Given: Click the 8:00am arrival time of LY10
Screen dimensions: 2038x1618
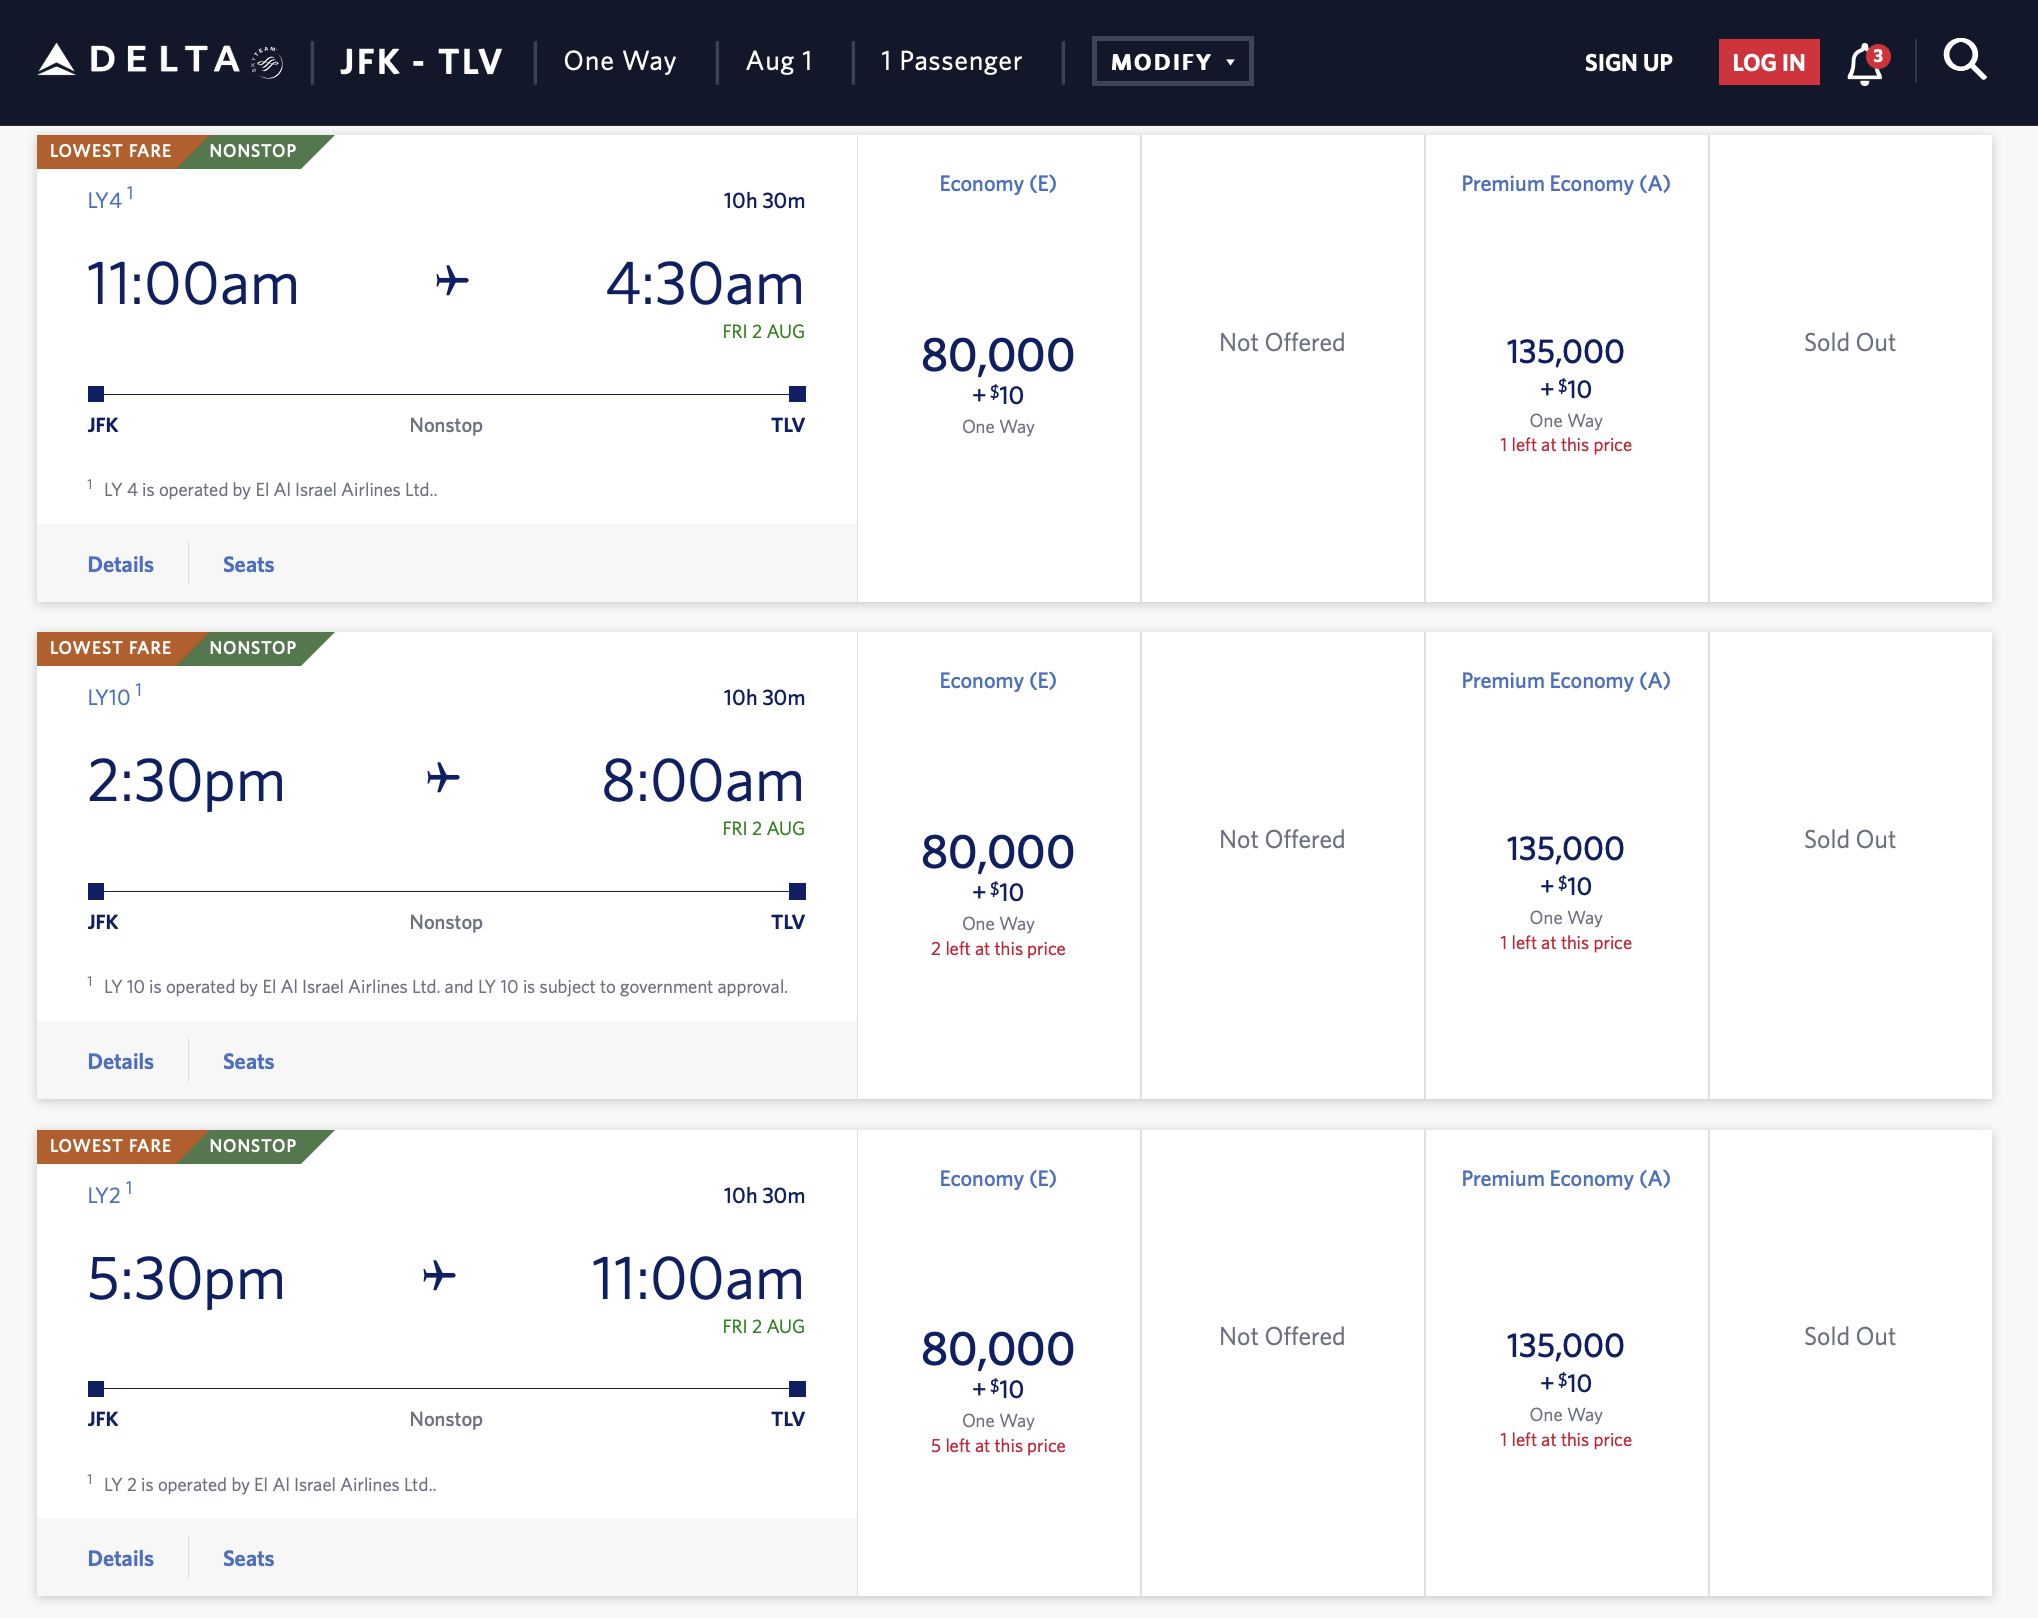Looking at the screenshot, I should coord(703,781).
